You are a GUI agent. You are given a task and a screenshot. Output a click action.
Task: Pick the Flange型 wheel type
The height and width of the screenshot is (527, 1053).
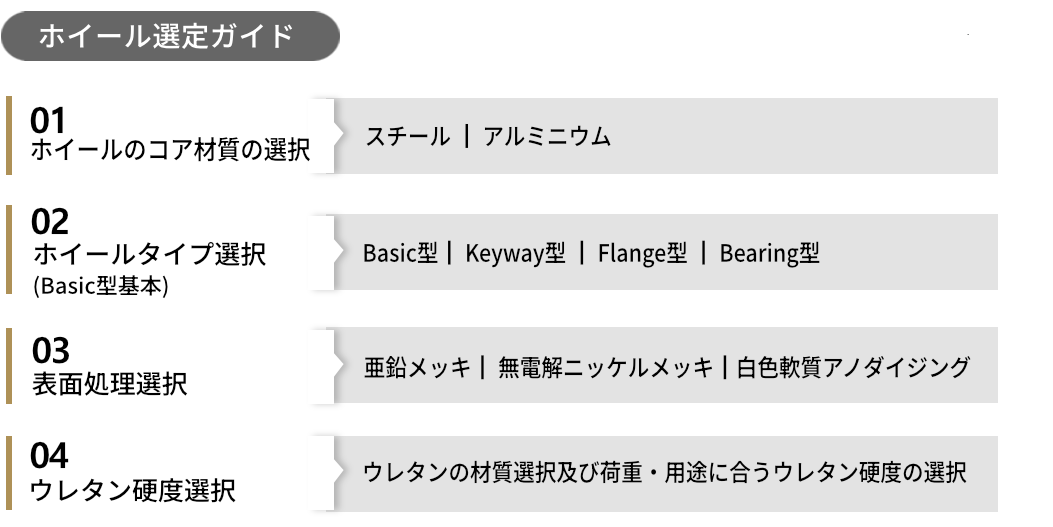coord(642,253)
